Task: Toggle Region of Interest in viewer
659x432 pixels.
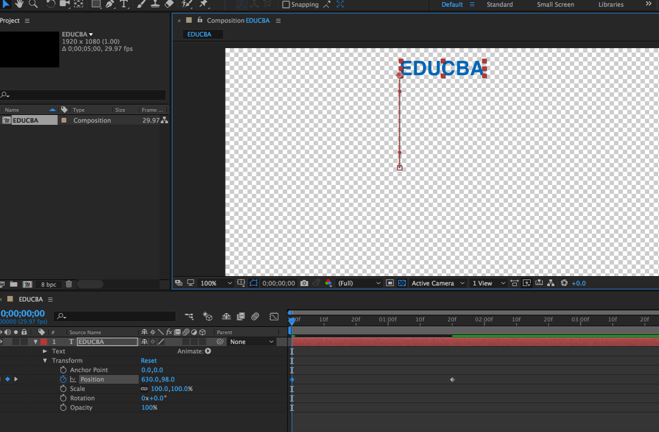Action: (x=390, y=283)
